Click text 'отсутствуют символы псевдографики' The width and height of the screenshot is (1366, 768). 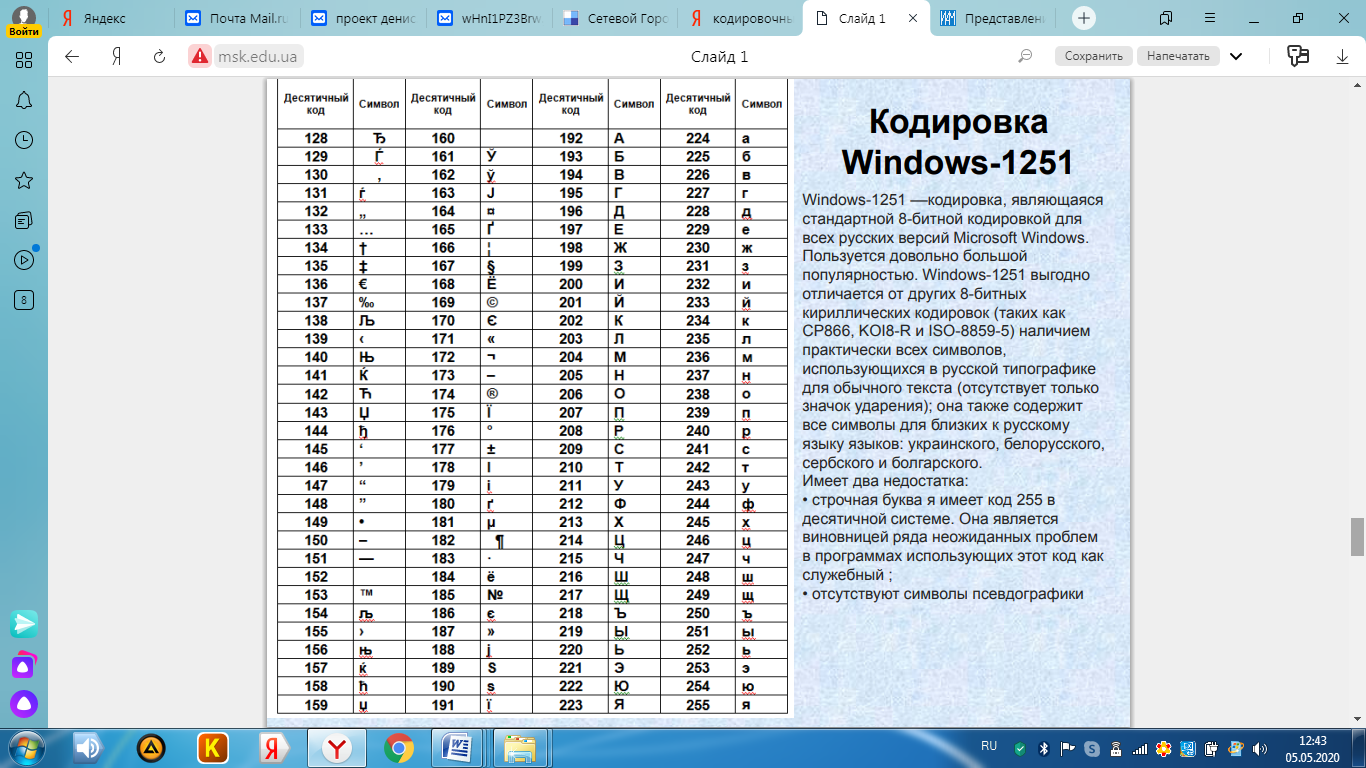coord(947,593)
